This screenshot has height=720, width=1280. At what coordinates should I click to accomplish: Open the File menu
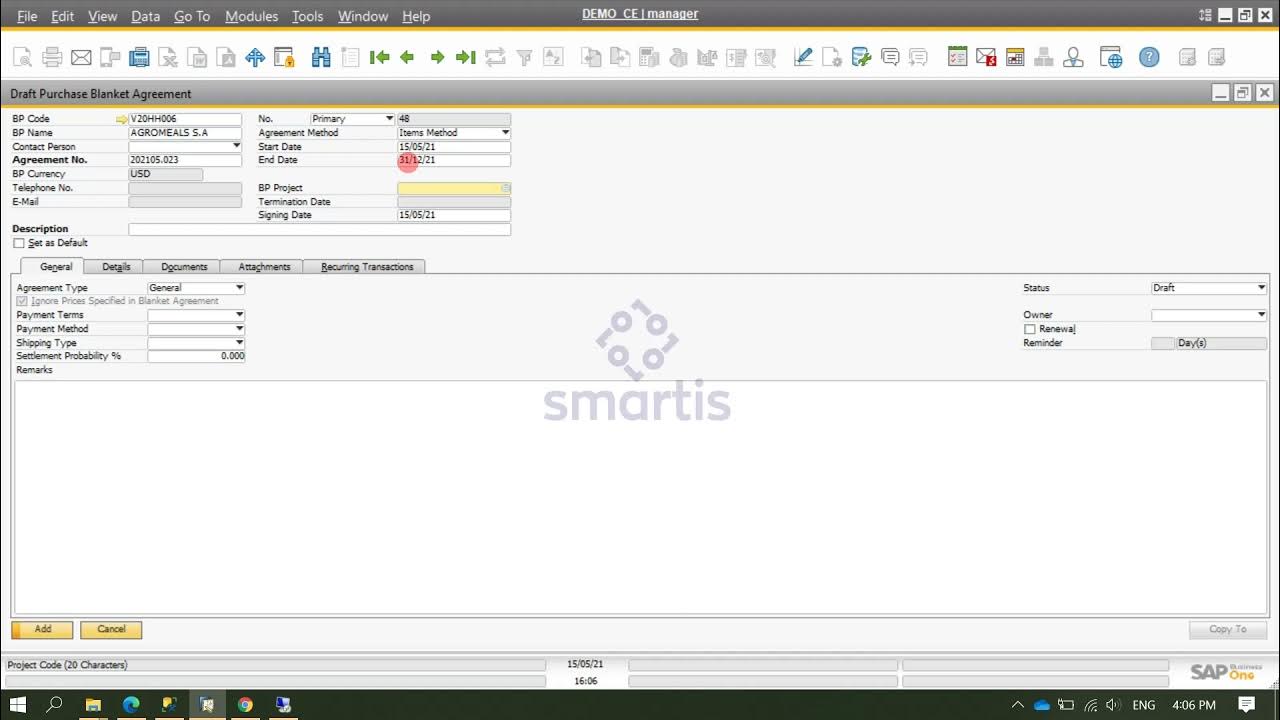[27, 16]
